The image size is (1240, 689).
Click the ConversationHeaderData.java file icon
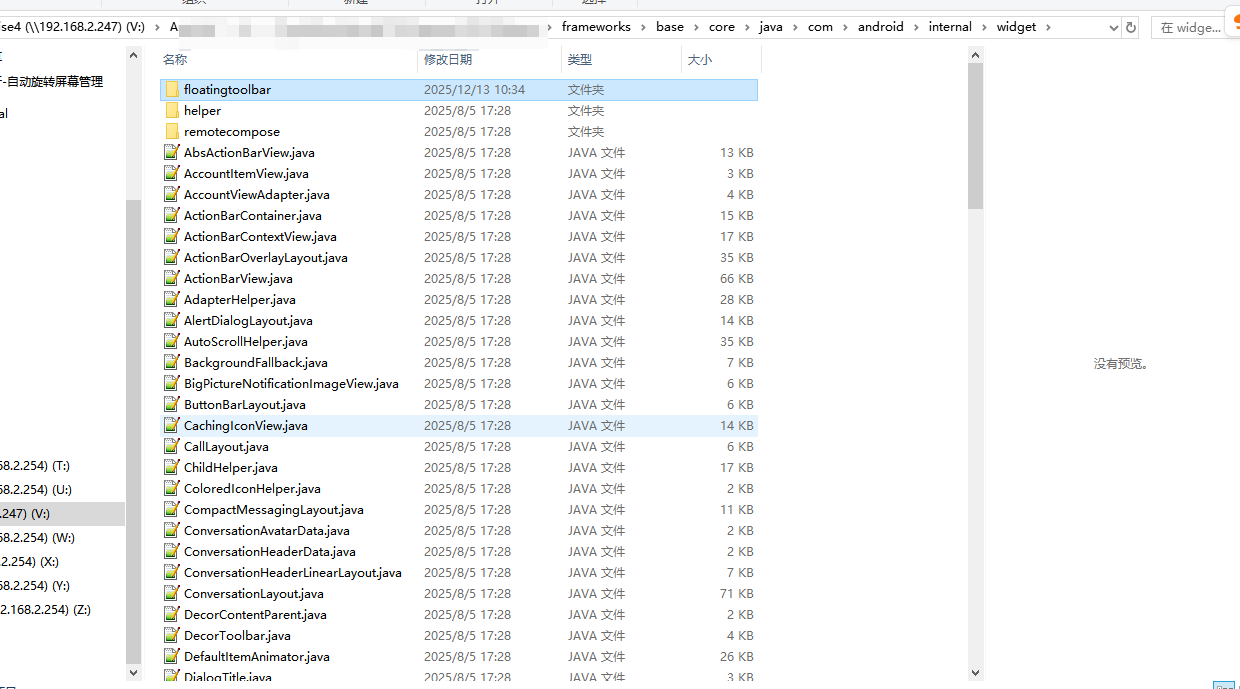pyautogui.click(x=172, y=552)
